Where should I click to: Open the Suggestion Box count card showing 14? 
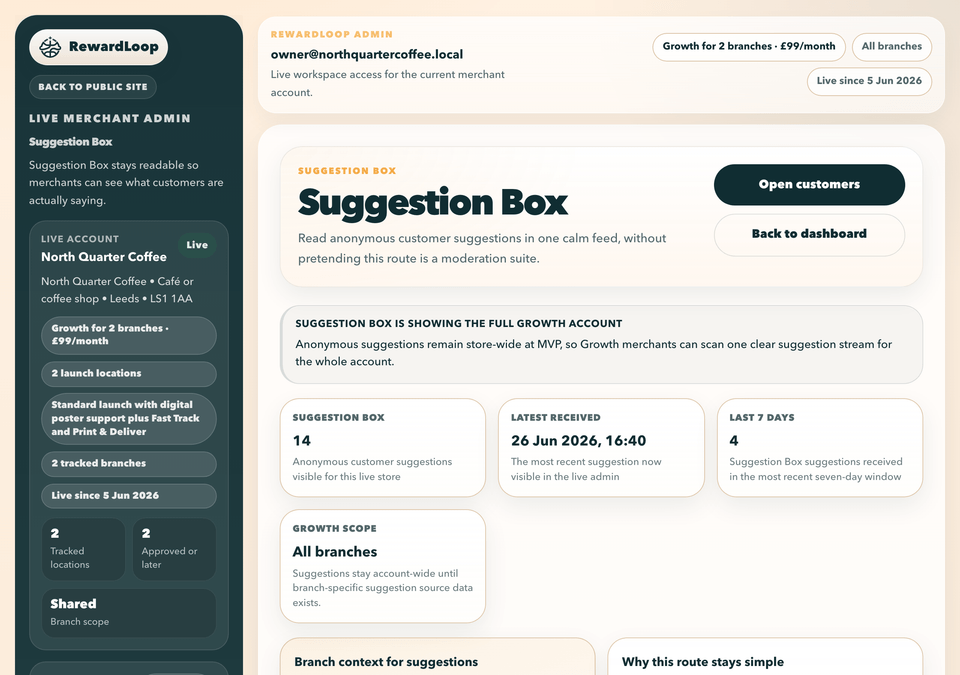(383, 448)
